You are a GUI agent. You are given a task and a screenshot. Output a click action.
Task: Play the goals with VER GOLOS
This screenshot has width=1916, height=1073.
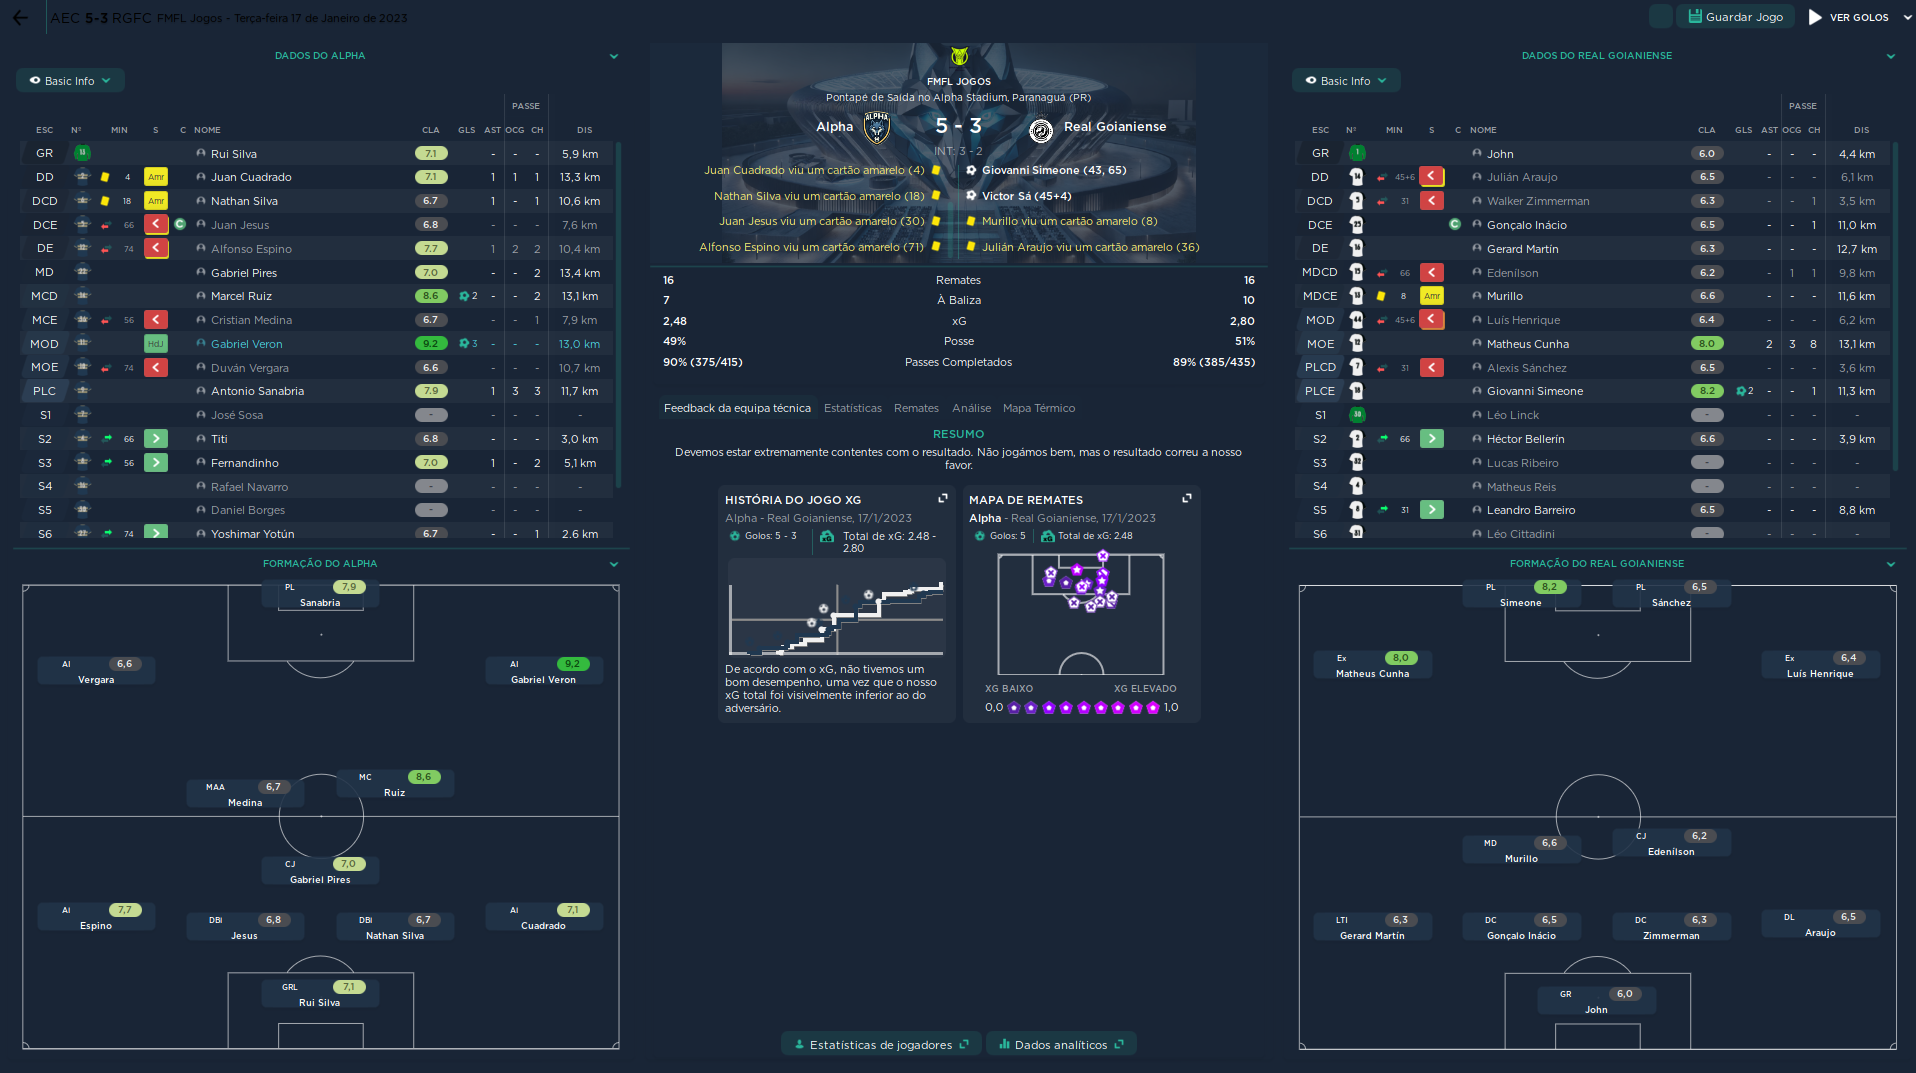(1849, 17)
